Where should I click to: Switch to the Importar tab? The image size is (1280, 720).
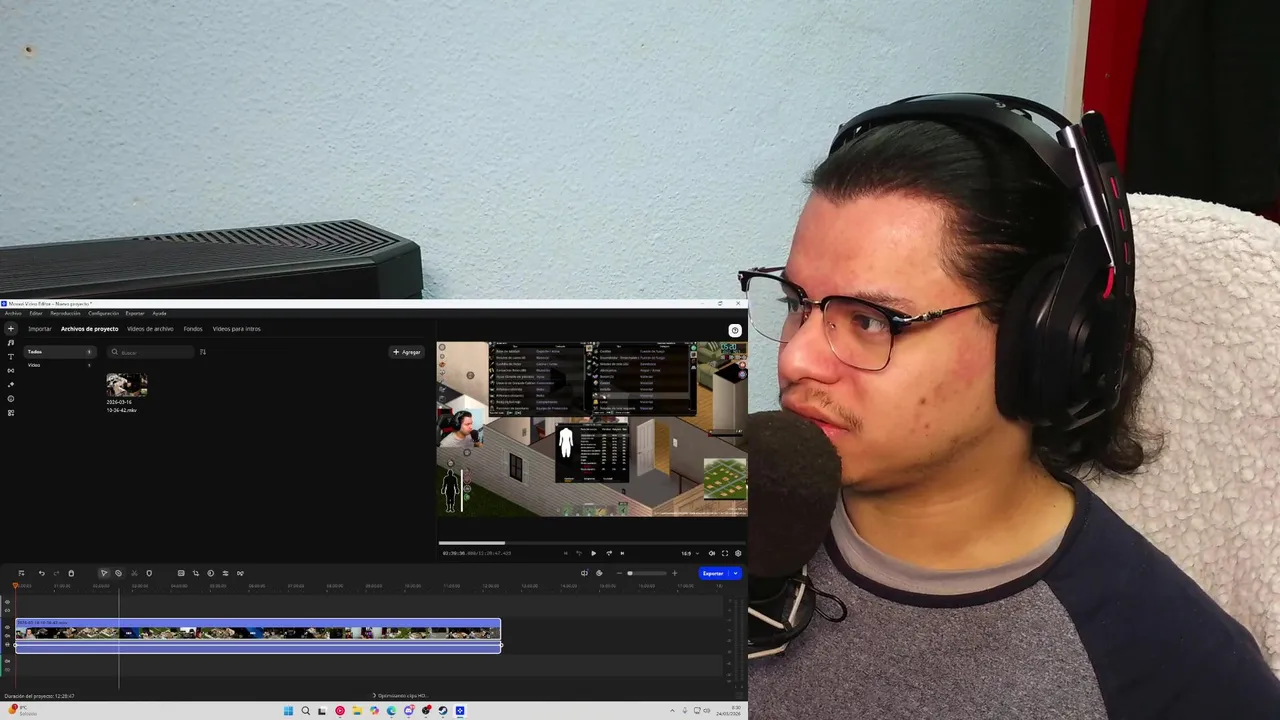pyautogui.click(x=40, y=328)
